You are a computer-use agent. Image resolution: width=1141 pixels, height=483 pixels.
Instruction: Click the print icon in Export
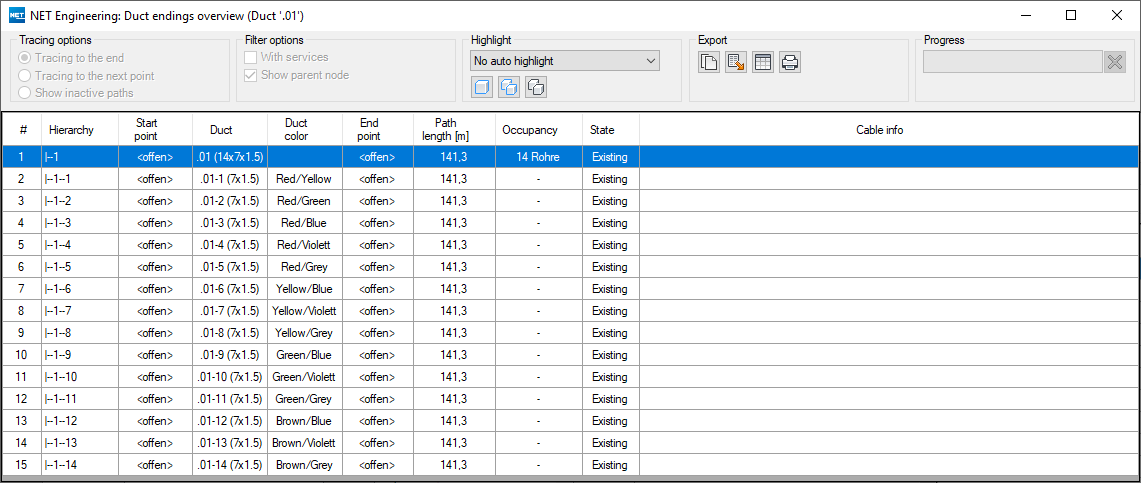click(x=790, y=63)
